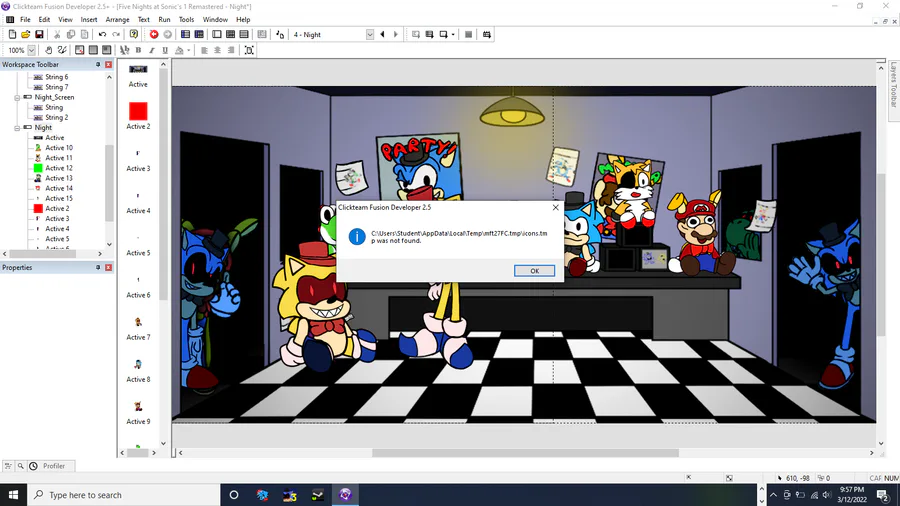
Task: Select Active 2 in workspace tree
Action: 57,209
